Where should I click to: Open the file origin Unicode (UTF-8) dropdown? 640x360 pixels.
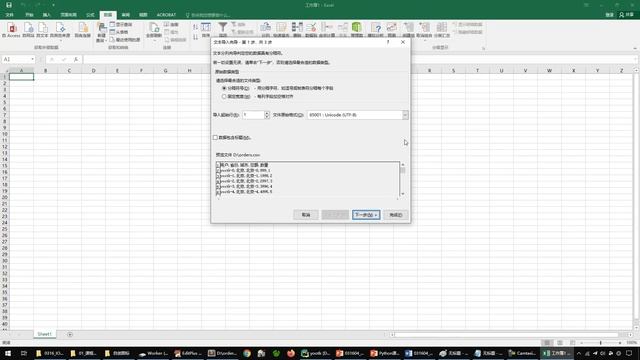click(405, 115)
